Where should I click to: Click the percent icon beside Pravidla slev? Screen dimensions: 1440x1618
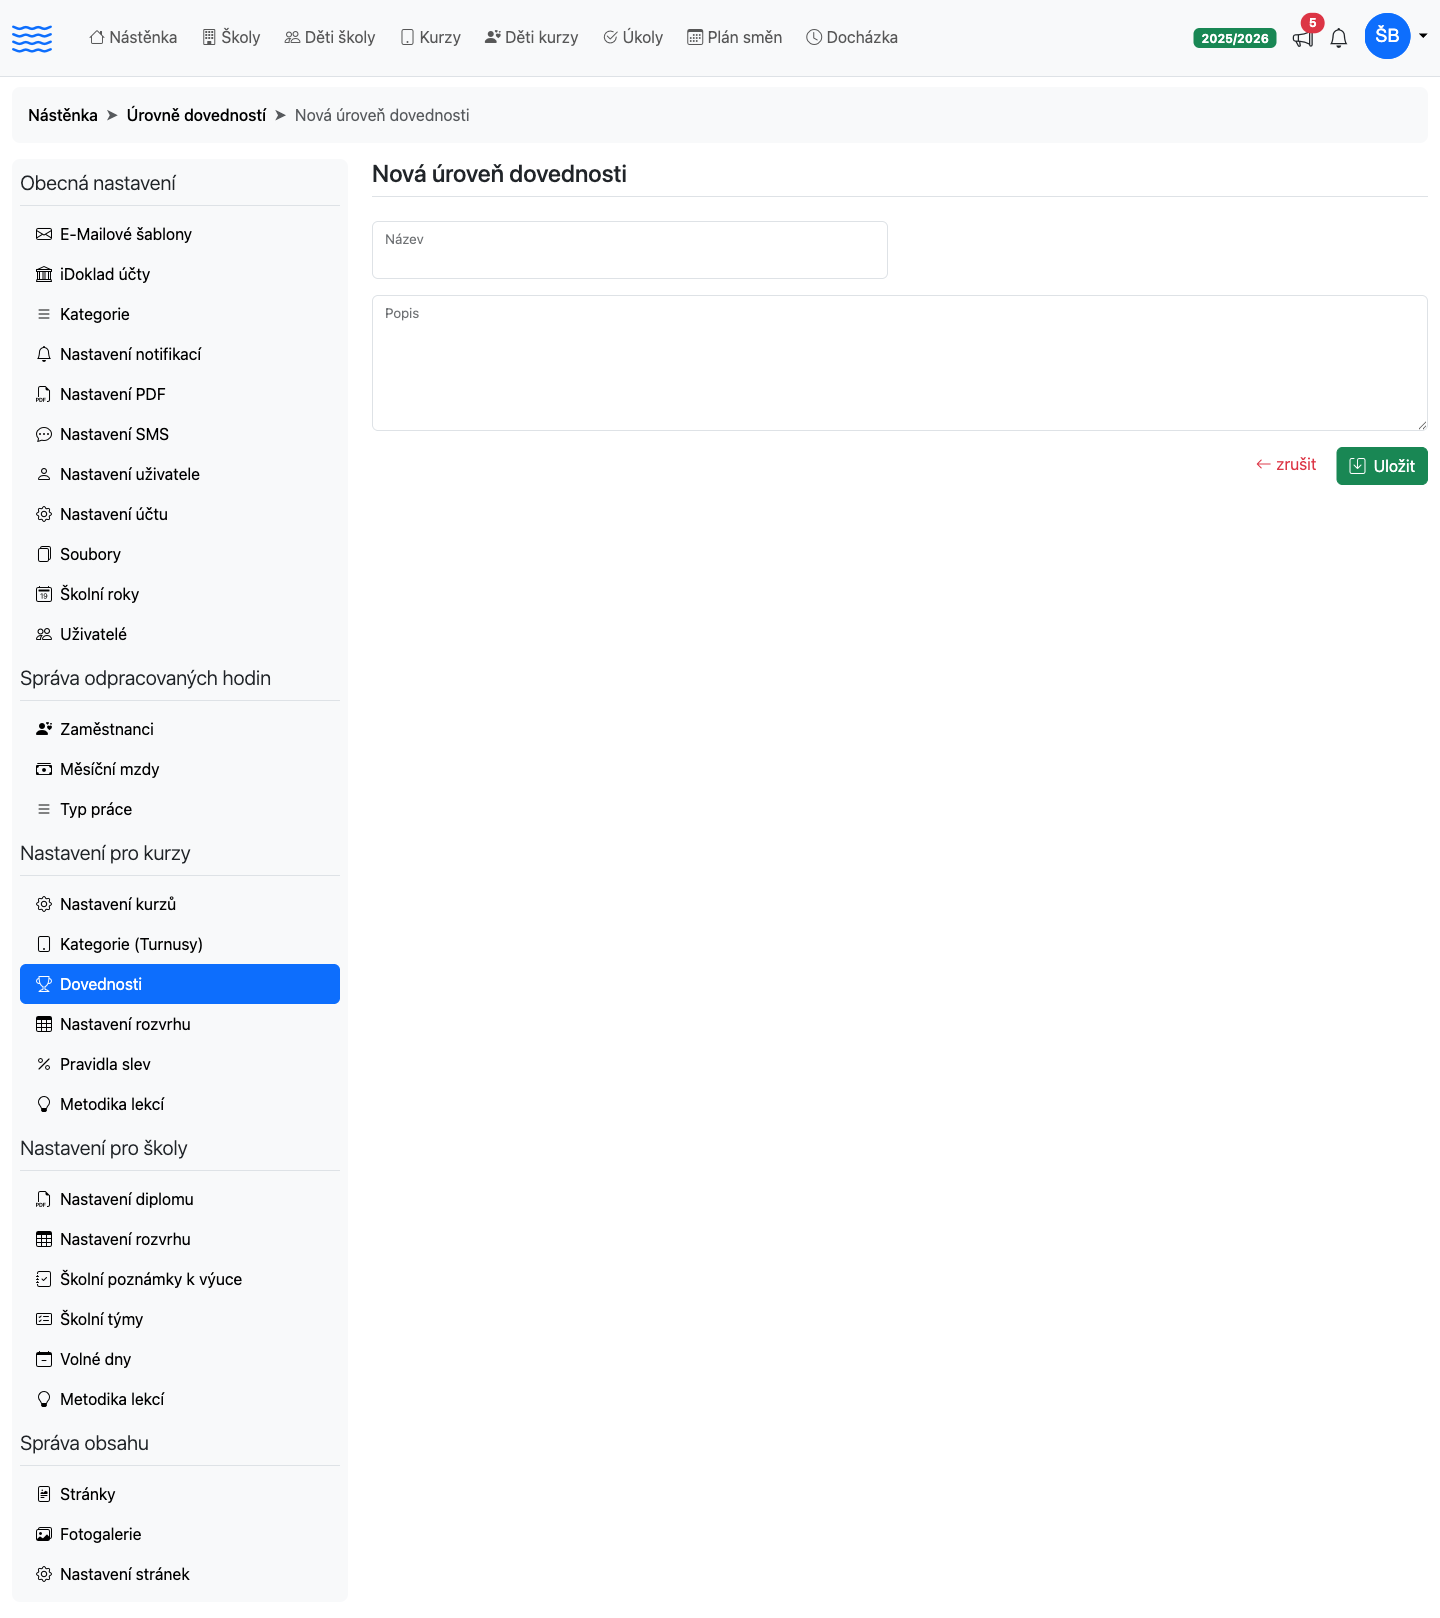44,1064
